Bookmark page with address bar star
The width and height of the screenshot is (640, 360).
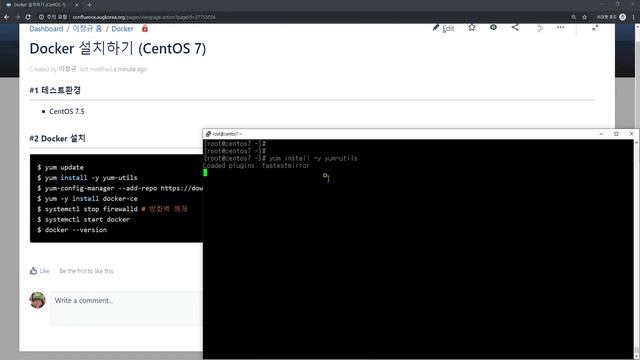[584, 17]
